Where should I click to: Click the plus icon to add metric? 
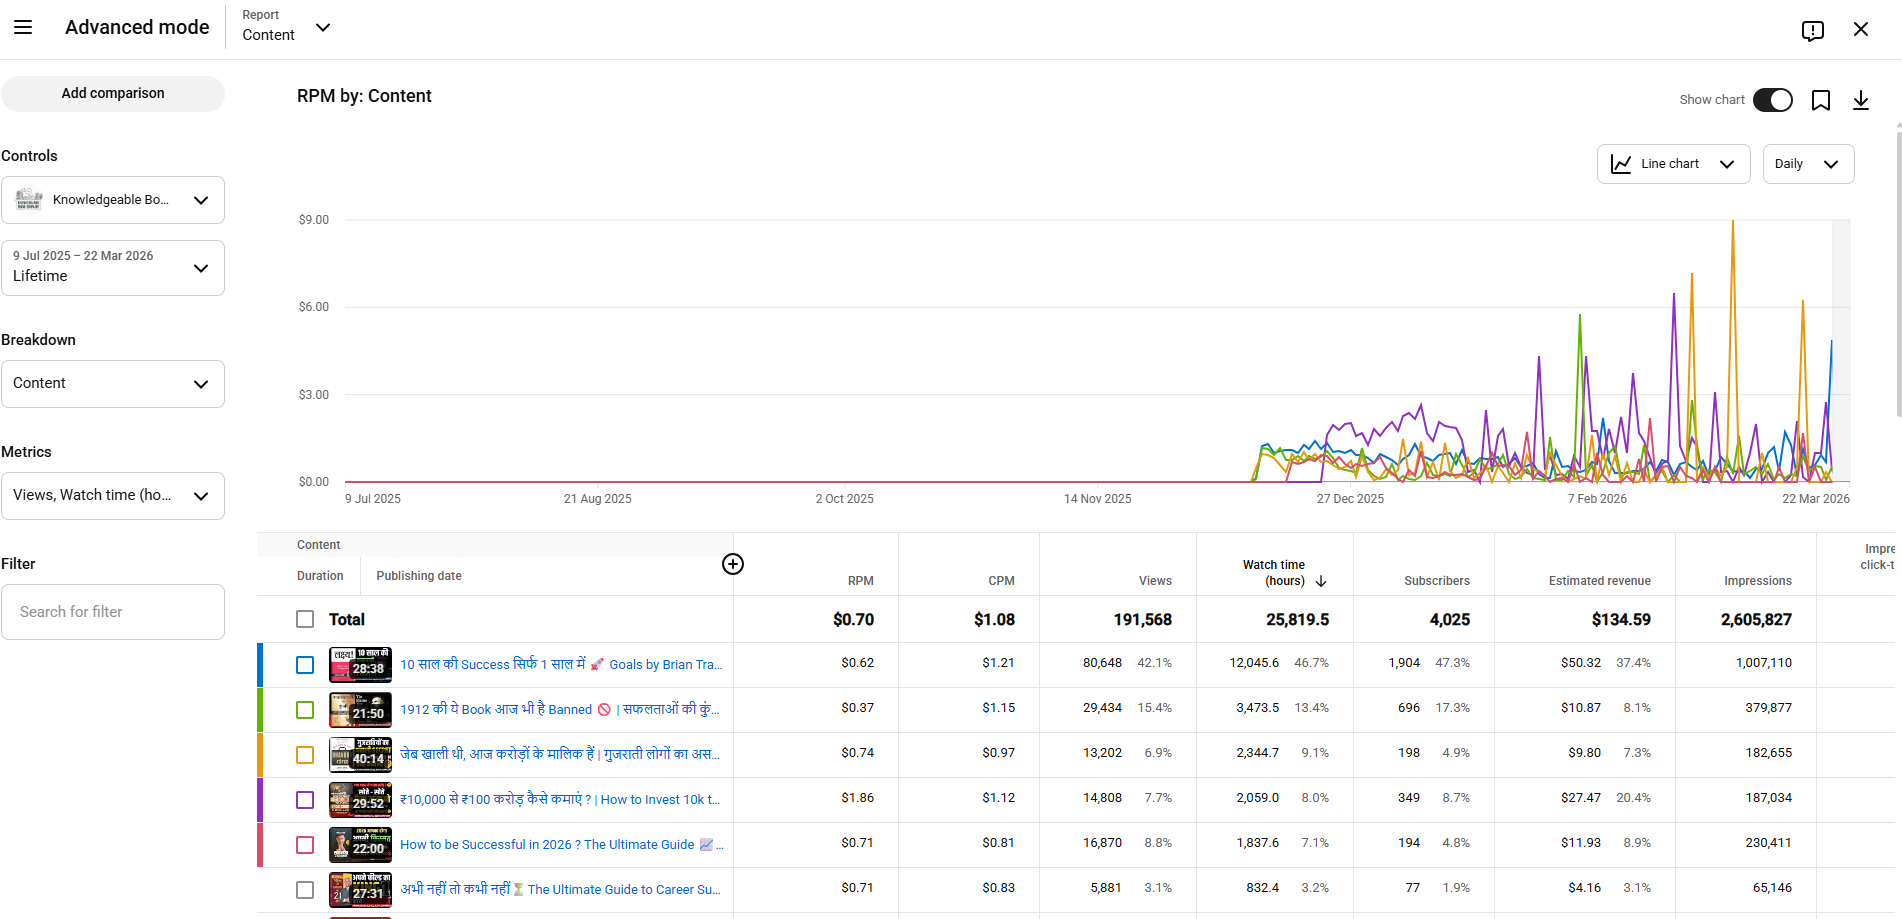tap(732, 564)
